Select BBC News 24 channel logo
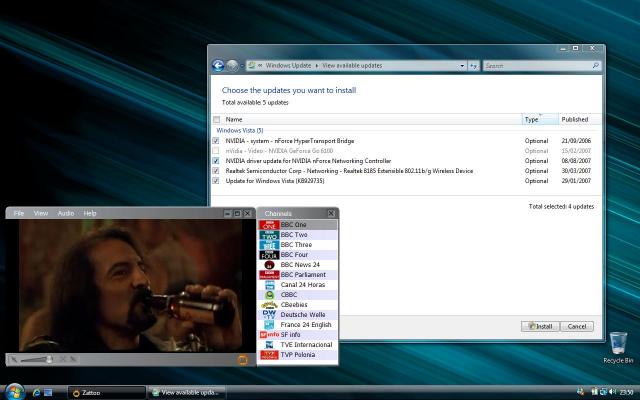640x400 pixels. coord(269,264)
